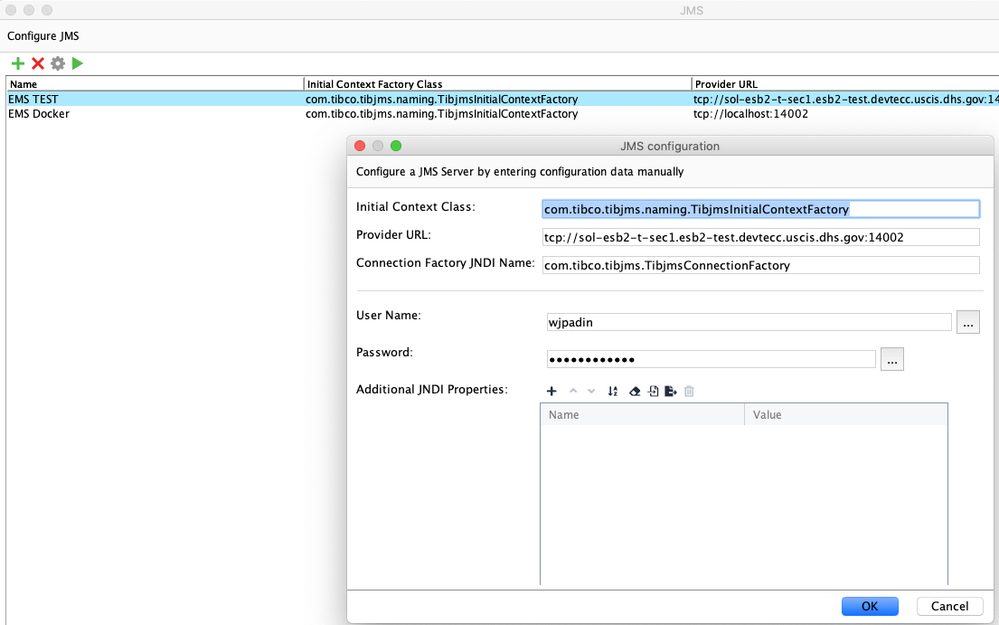Click the red X delete configuration icon

[38, 64]
